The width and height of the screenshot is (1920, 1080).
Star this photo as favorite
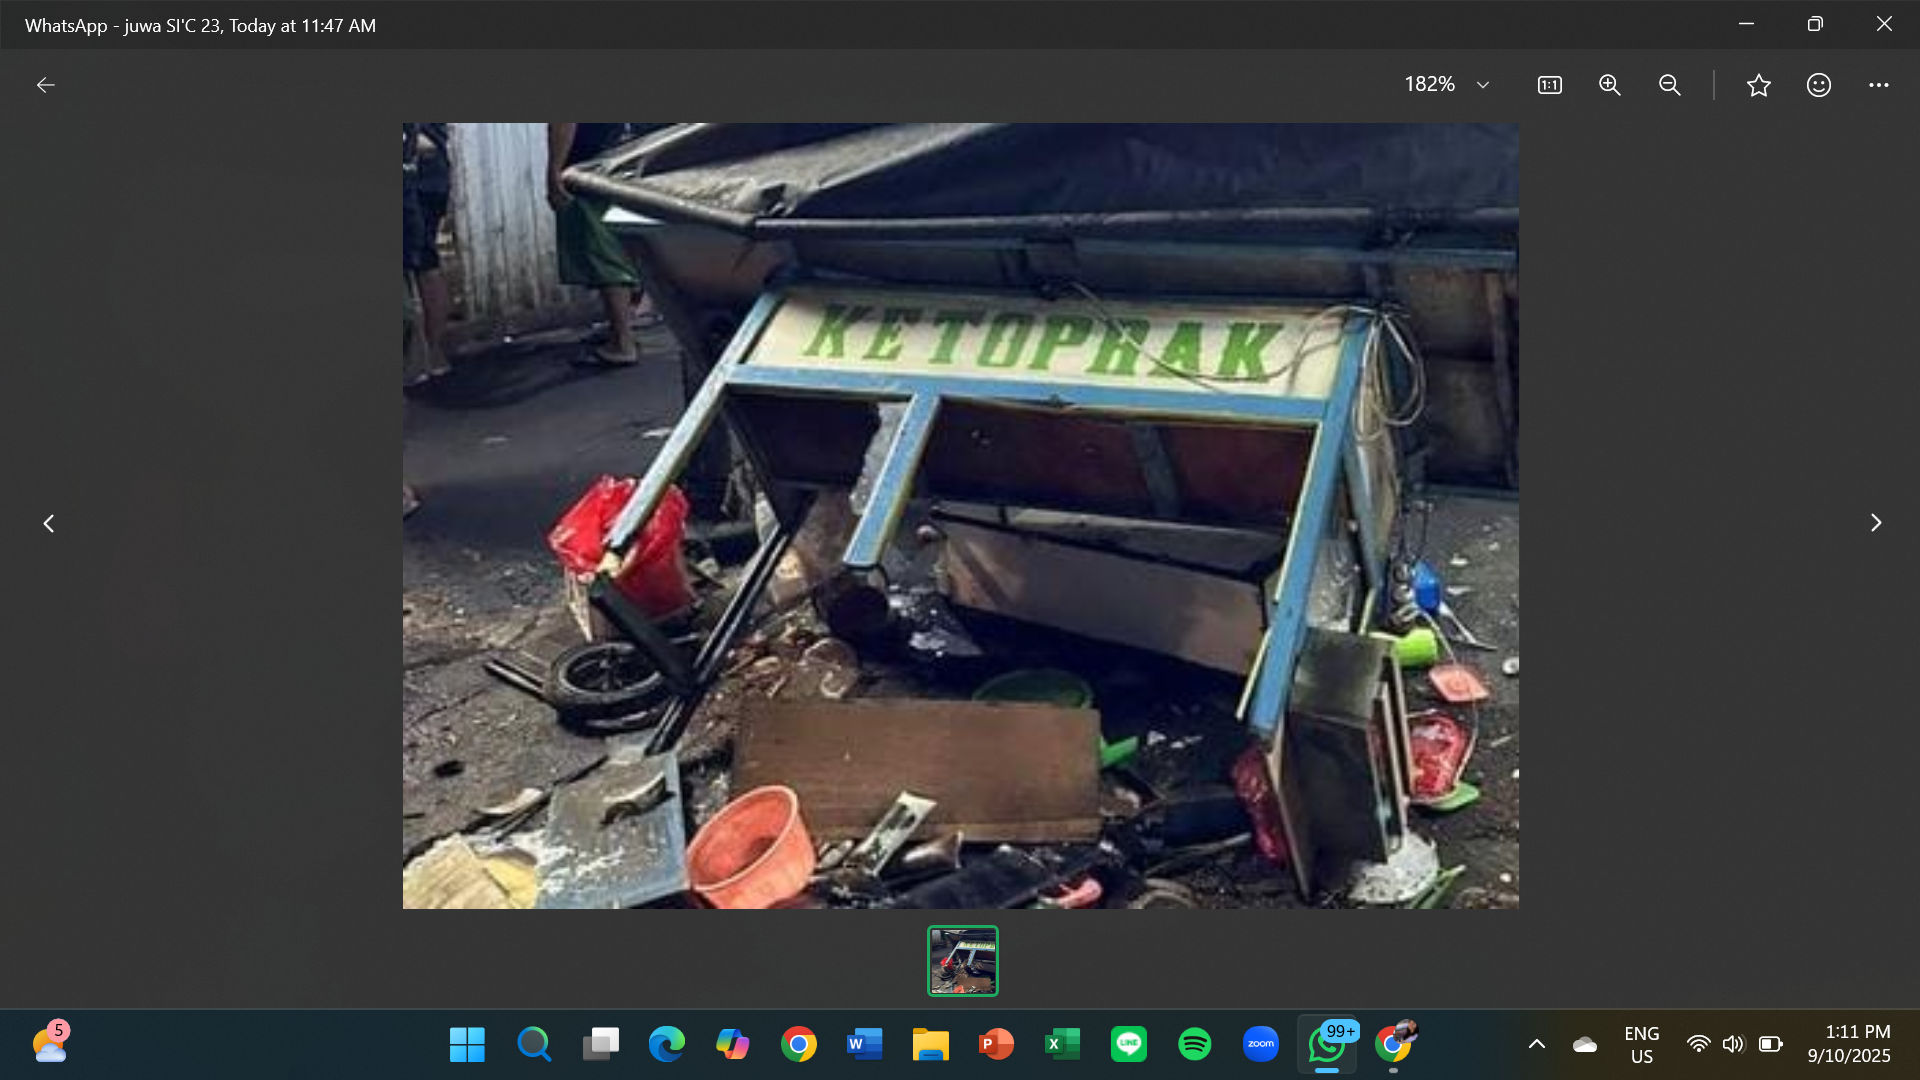click(x=1758, y=85)
